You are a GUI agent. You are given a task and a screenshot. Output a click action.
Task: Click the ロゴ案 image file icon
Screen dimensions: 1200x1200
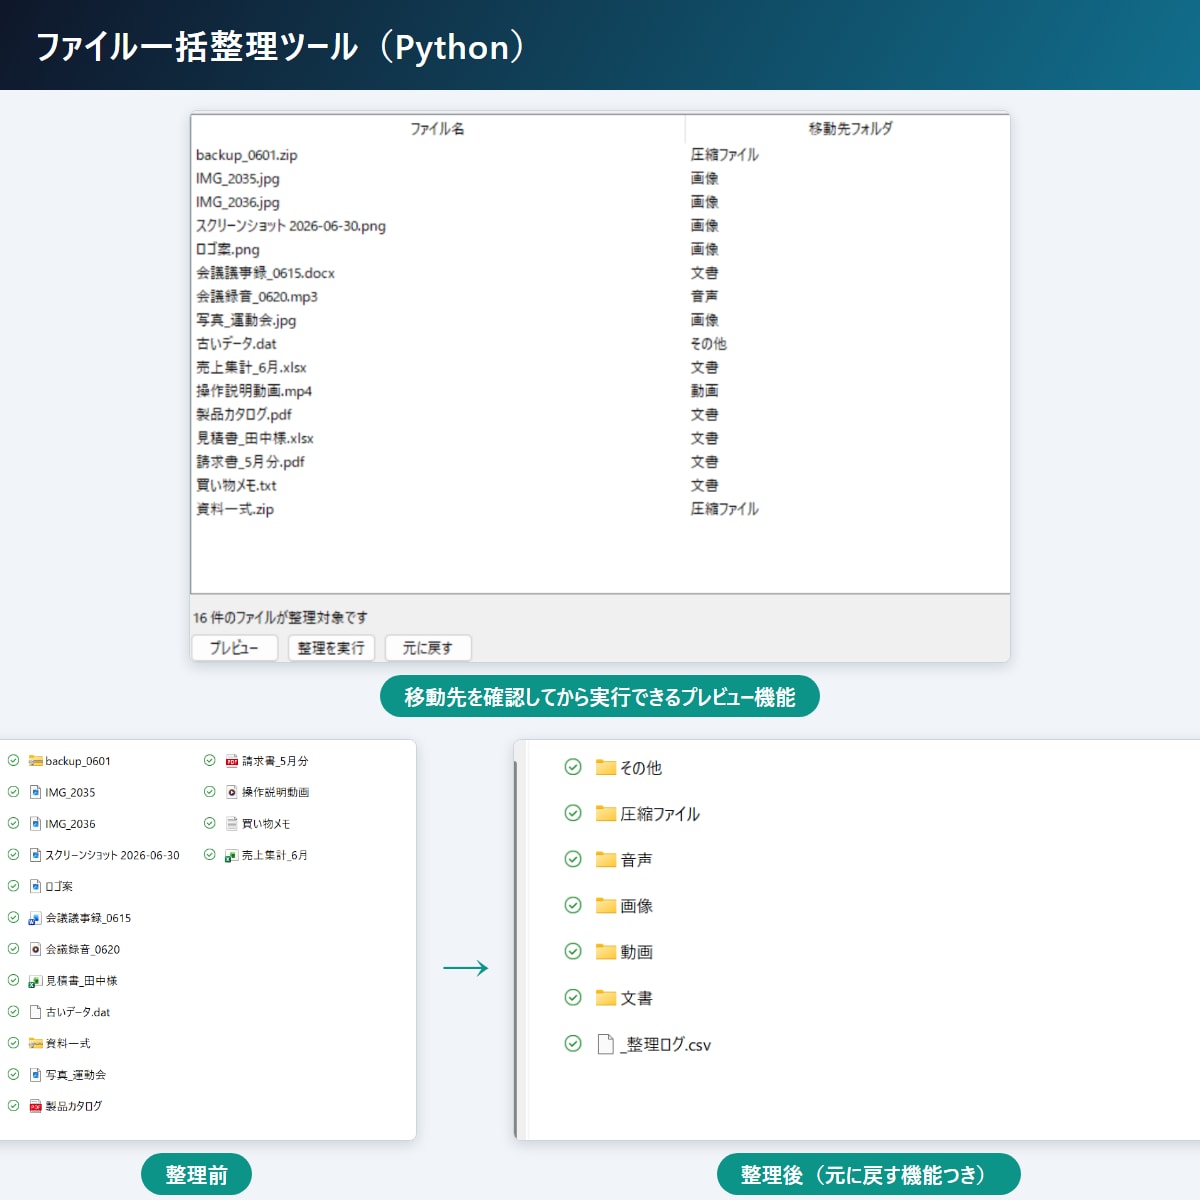[x=35, y=886]
